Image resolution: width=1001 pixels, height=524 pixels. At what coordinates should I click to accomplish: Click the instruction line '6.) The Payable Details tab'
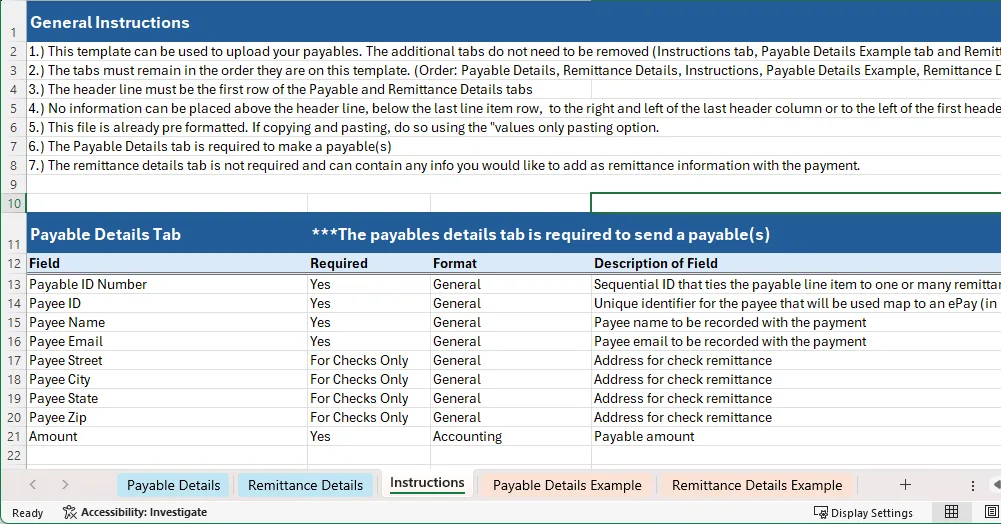point(209,146)
